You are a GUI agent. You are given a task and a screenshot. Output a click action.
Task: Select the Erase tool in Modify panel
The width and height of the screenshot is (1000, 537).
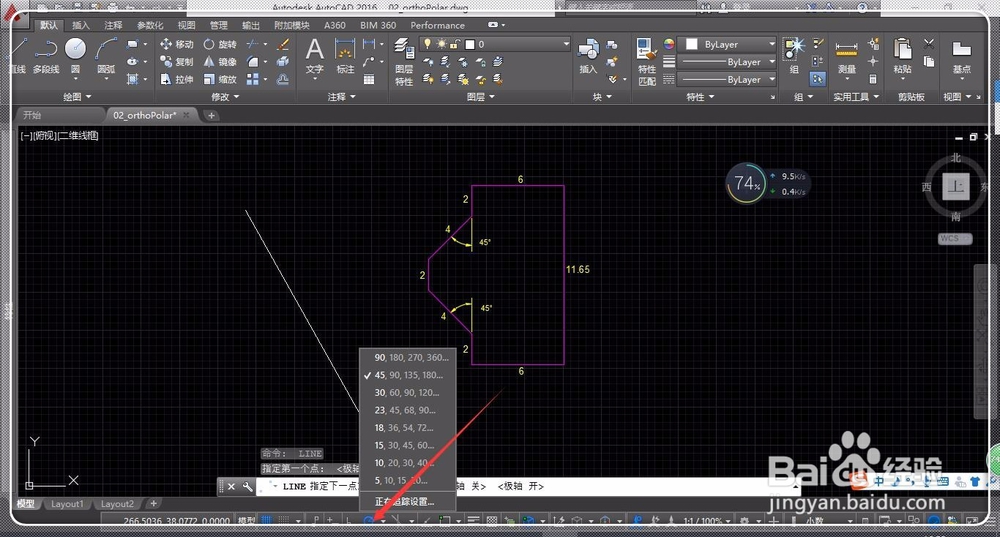pyautogui.click(x=283, y=44)
